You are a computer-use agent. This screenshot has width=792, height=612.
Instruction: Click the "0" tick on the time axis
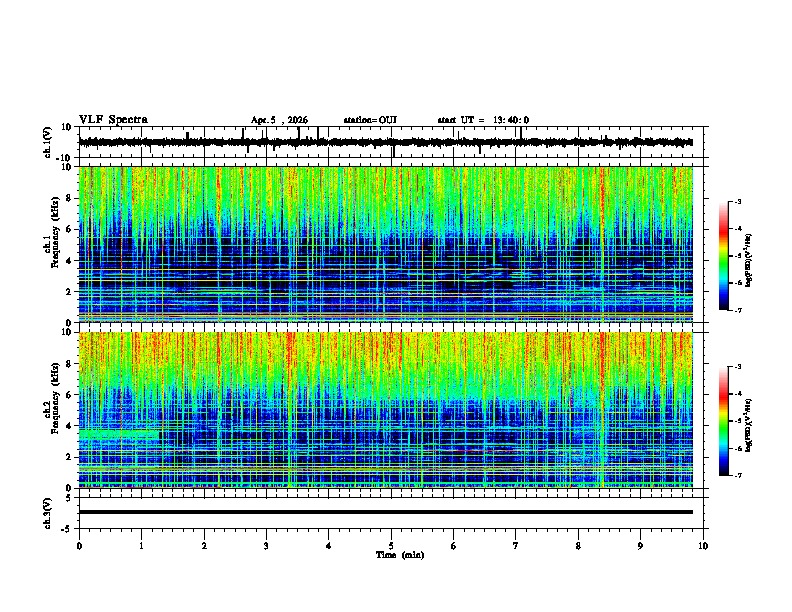coord(79,546)
